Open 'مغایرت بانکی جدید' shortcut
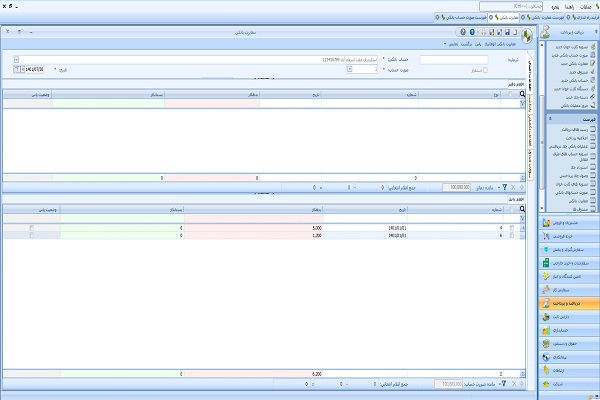This screenshot has width=600, height=400. coord(578,64)
